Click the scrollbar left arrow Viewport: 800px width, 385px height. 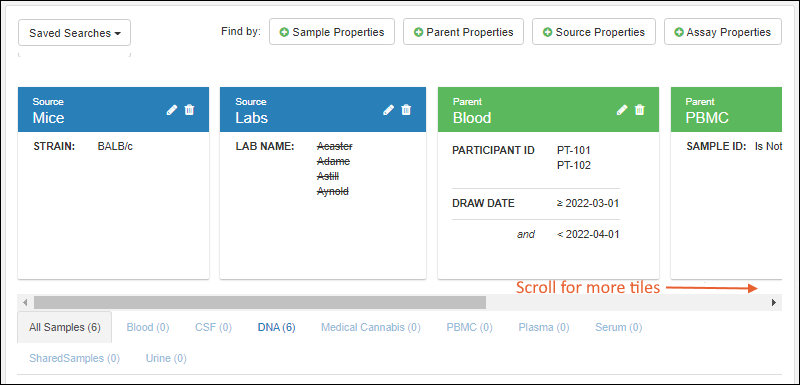pyautogui.click(x=24, y=302)
